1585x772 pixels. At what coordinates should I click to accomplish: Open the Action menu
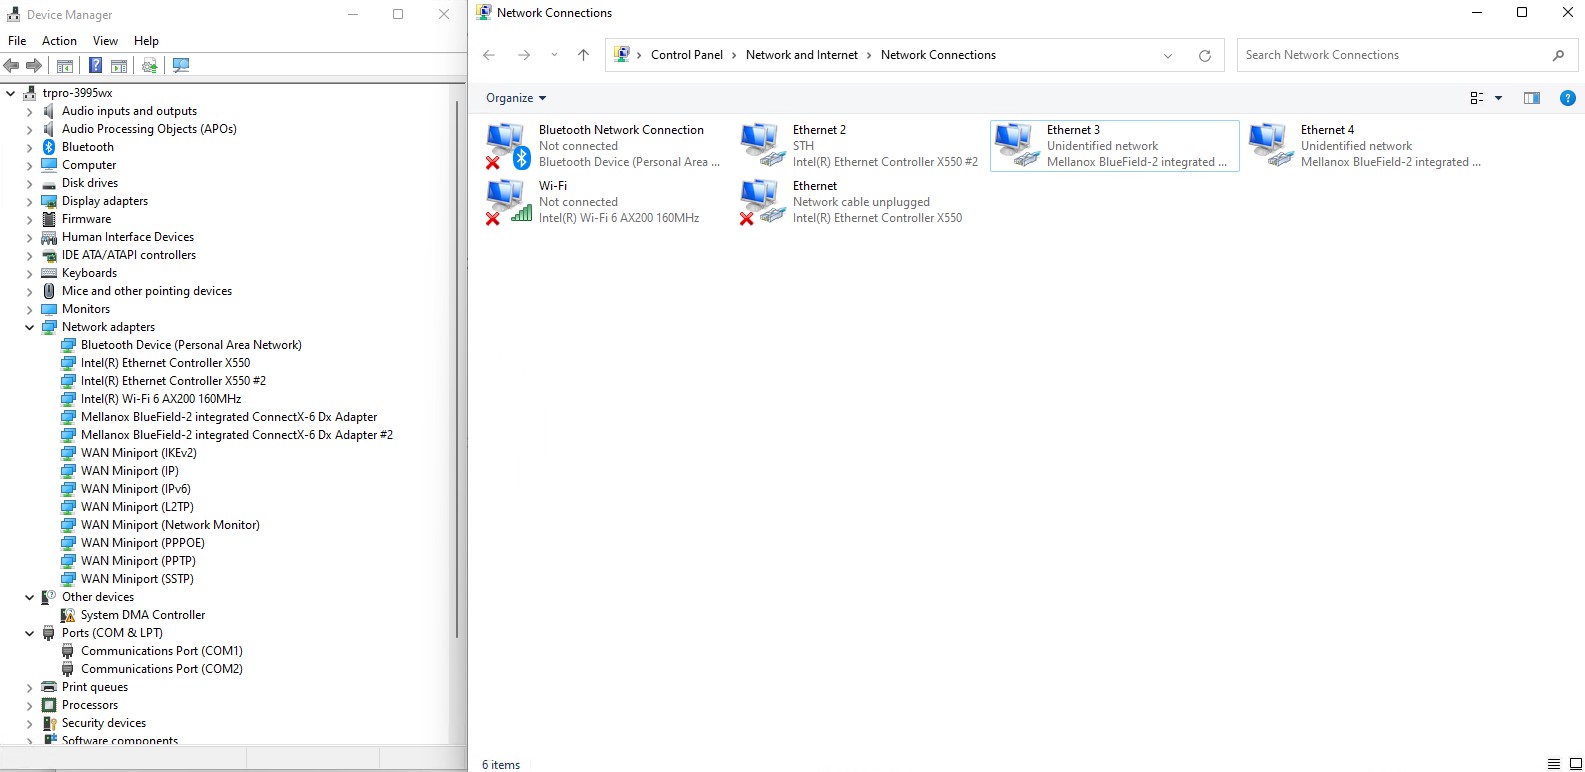pos(59,41)
